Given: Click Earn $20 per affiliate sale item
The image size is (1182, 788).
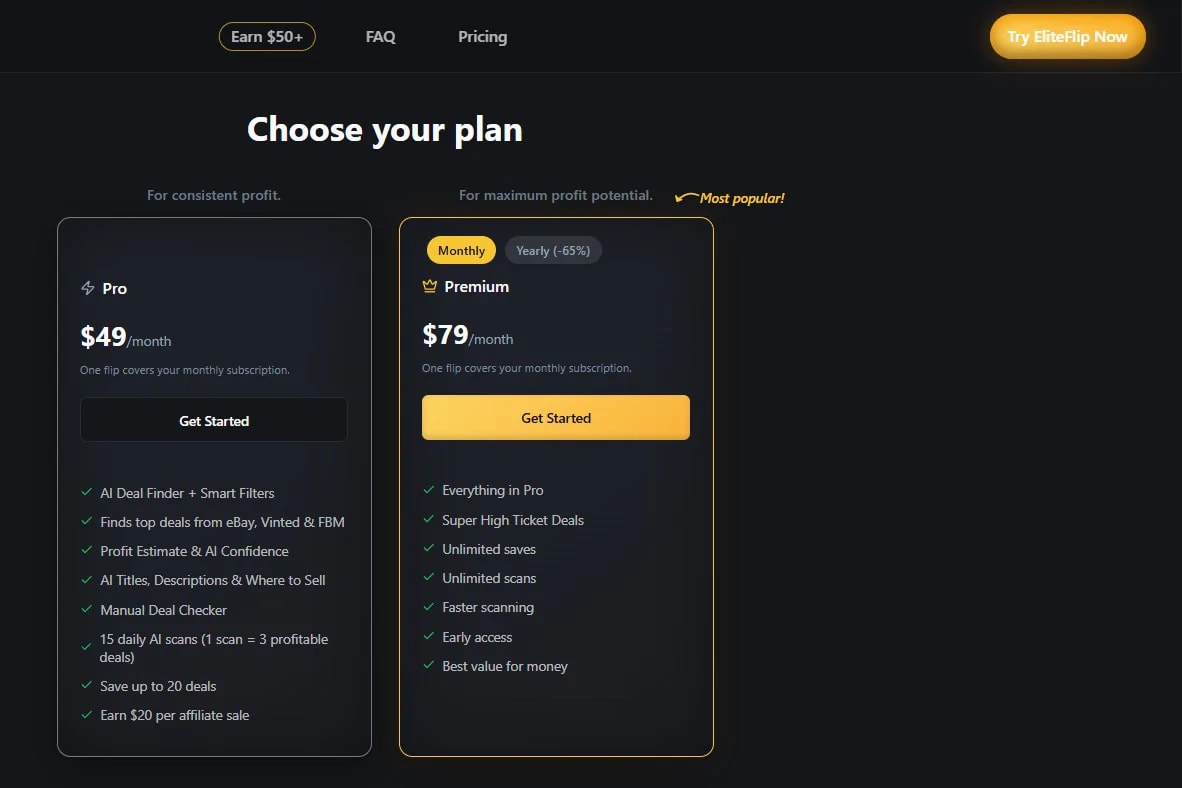Looking at the screenshot, I should pos(175,715).
